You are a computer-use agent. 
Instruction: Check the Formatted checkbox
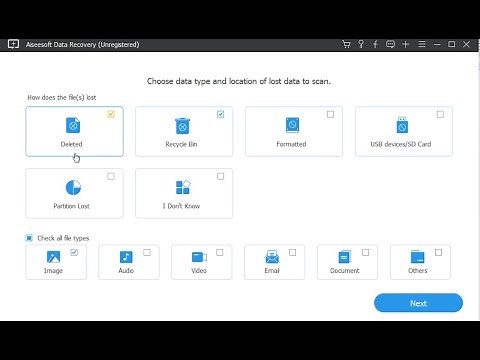coord(330,114)
